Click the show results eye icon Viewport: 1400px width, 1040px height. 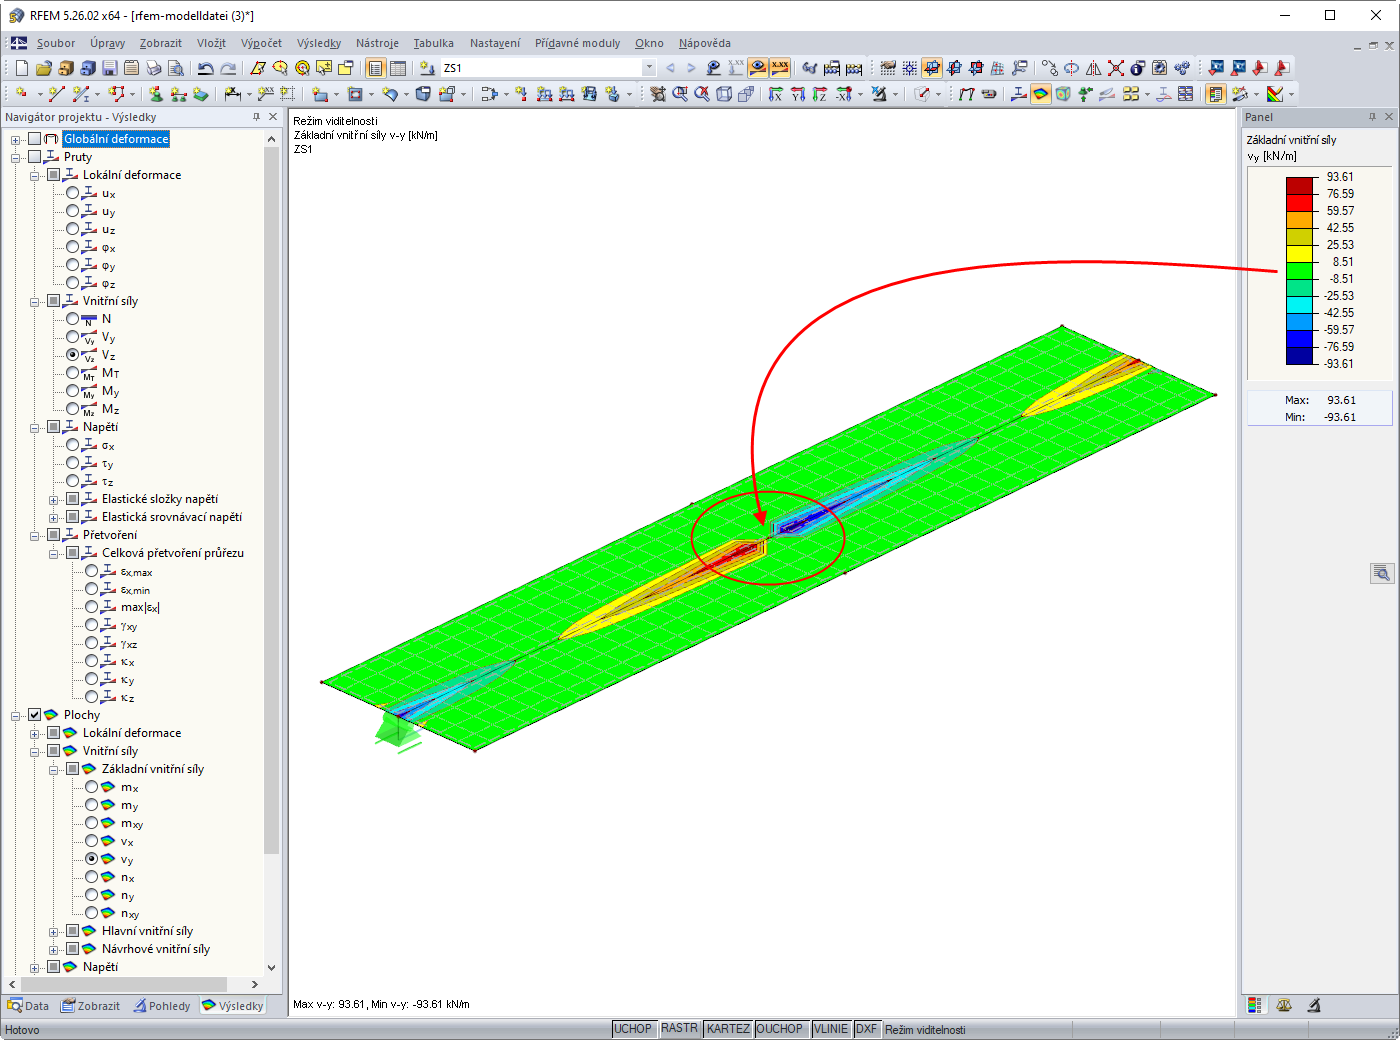point(758,68)
